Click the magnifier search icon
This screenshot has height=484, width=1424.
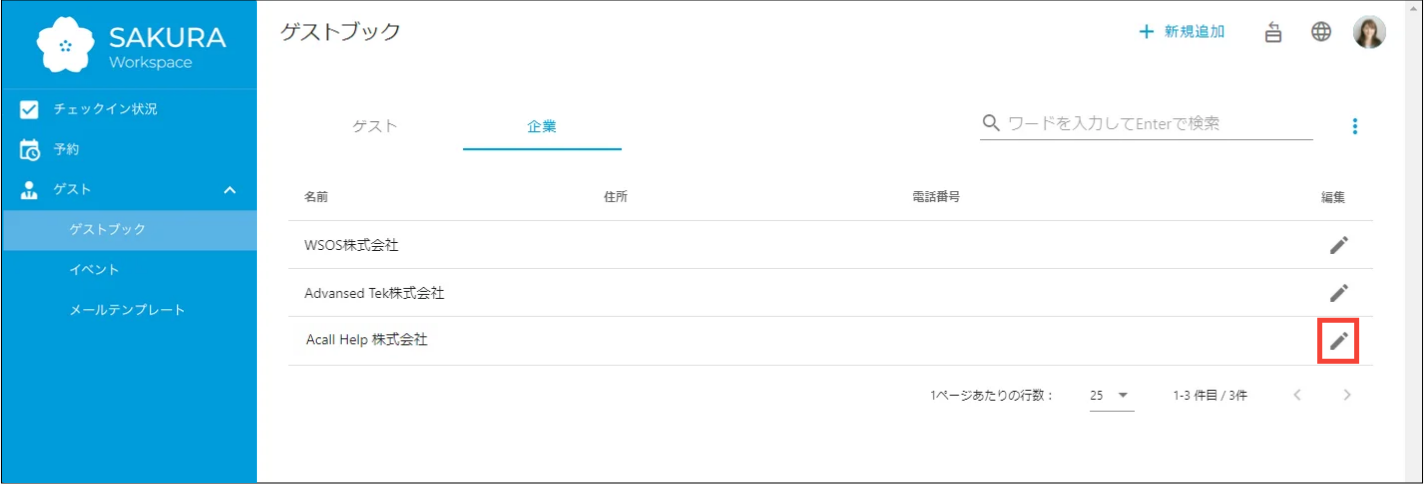pos(992,124)
